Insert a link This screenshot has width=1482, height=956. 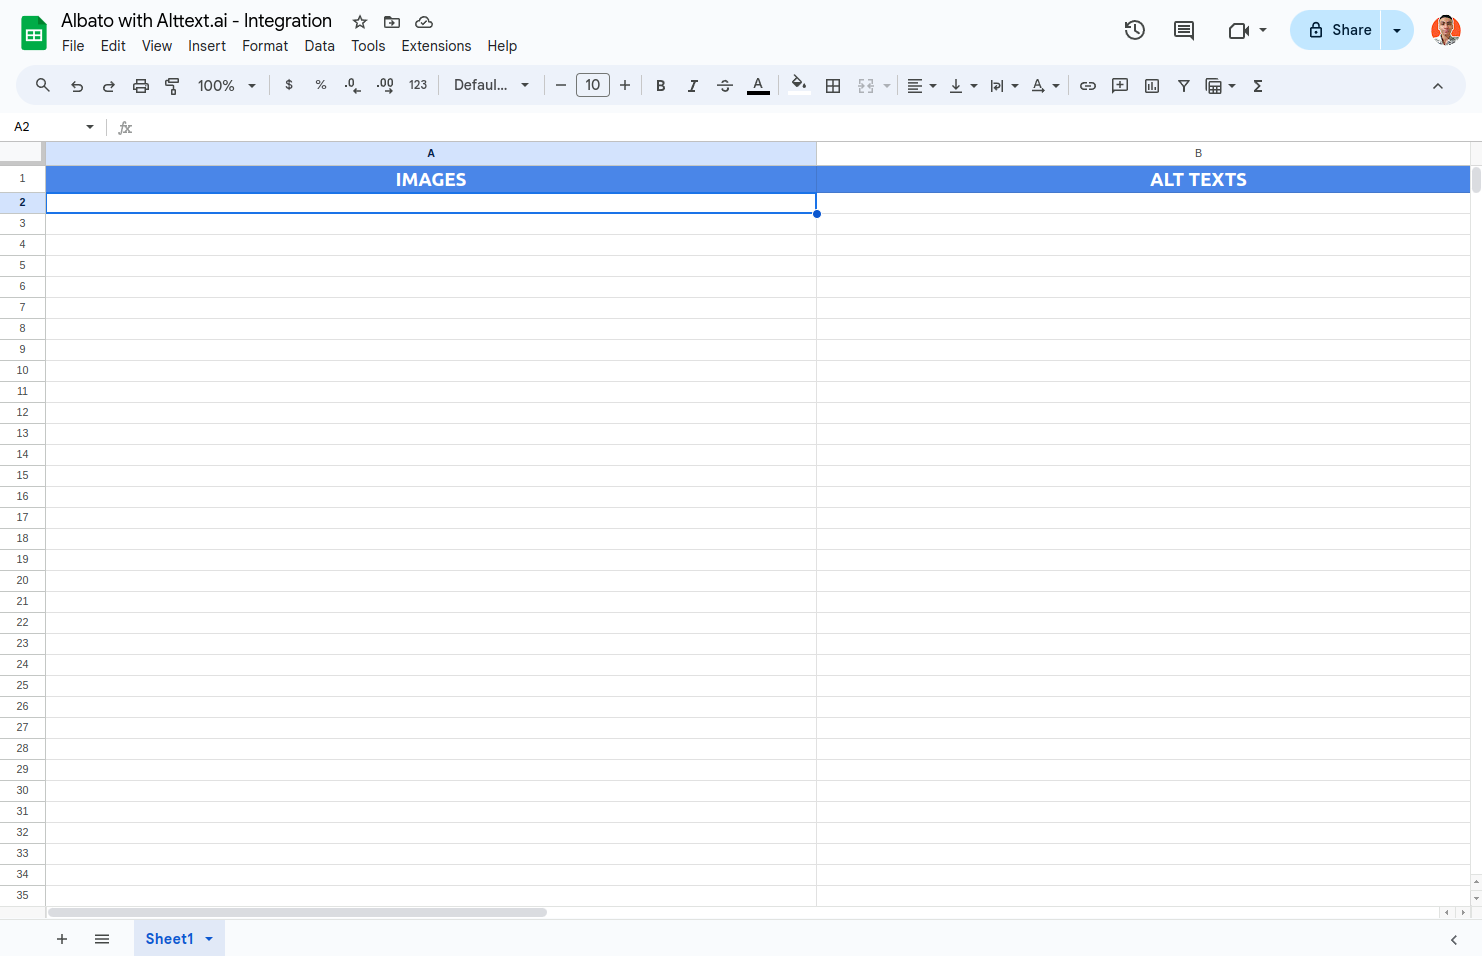1088,86
